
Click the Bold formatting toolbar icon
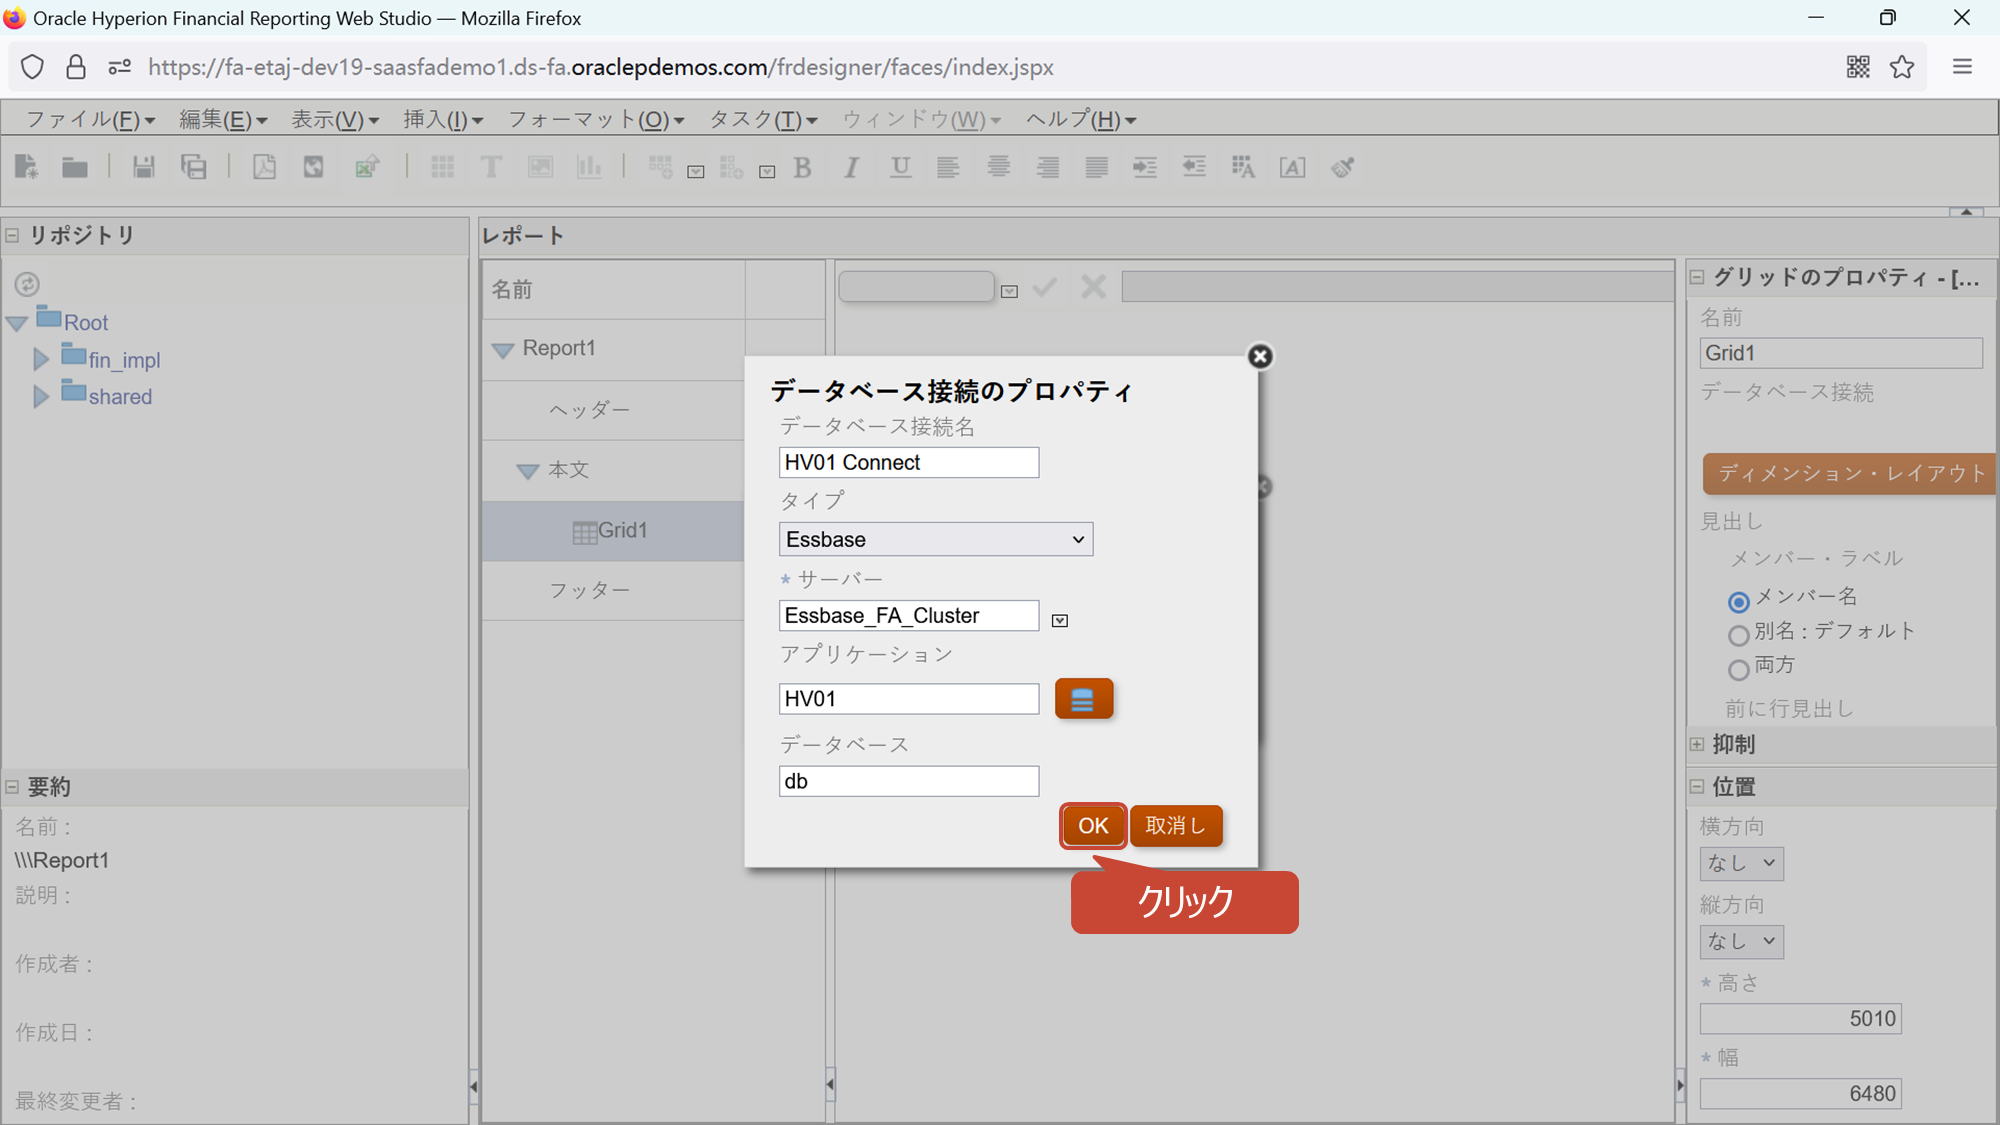coord(802,167)
